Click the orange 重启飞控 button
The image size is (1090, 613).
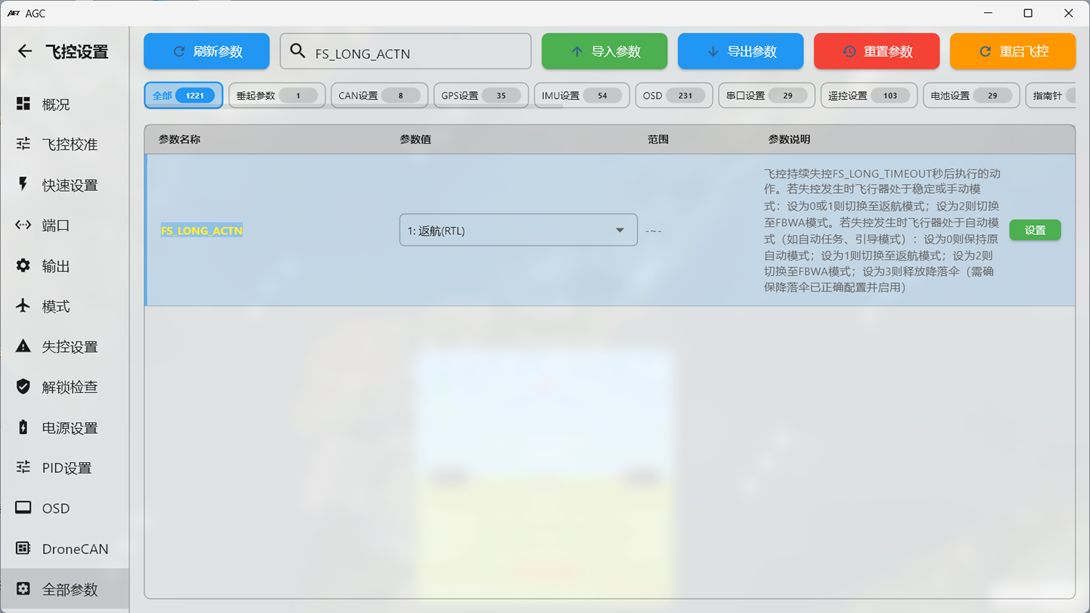tap(1012, 52)
